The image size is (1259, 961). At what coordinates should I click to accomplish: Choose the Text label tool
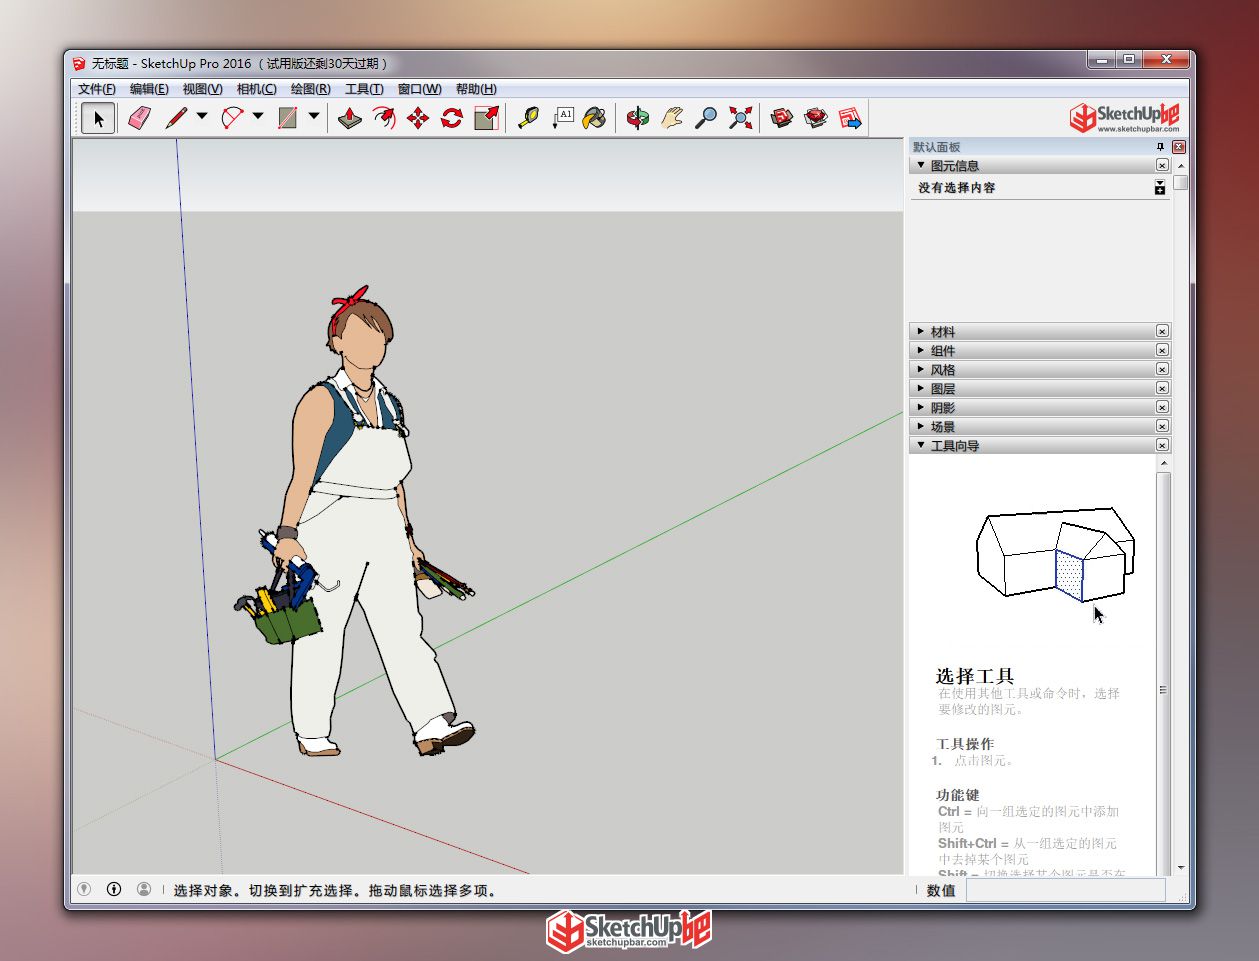point(562,118)
